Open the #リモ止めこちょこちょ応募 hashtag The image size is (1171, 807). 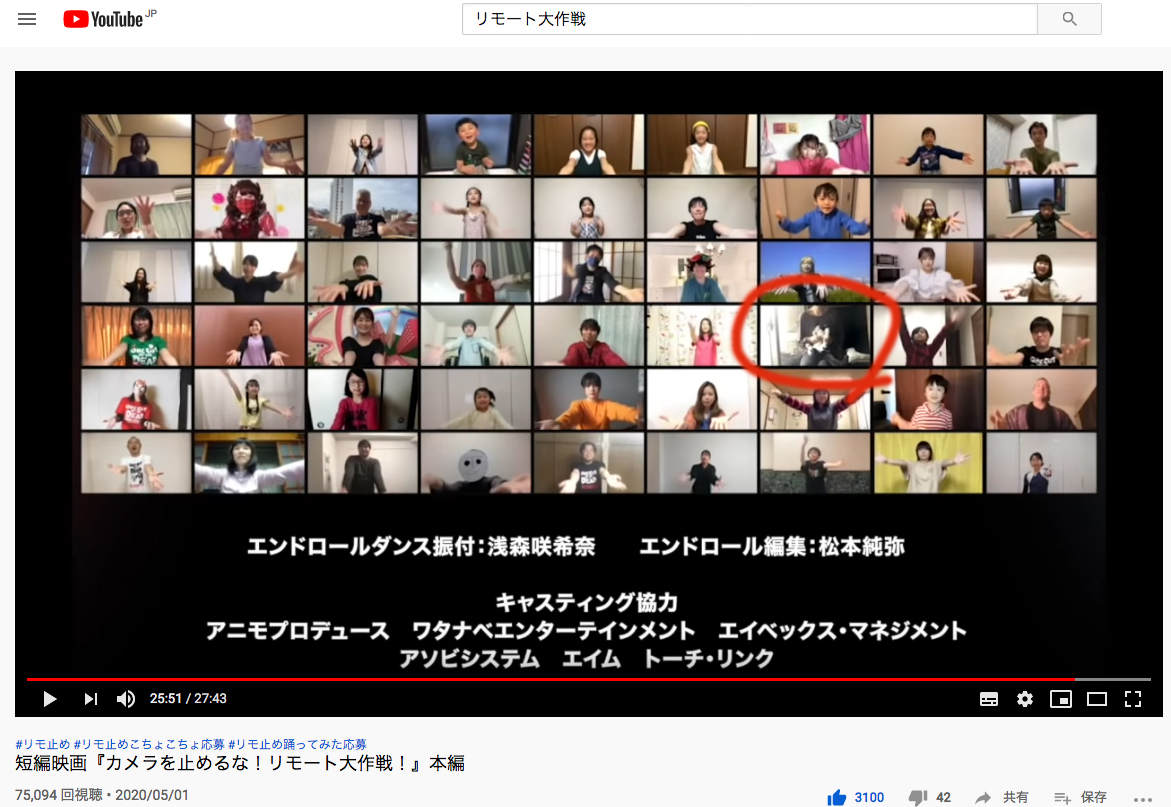click(x=149, y=744)
